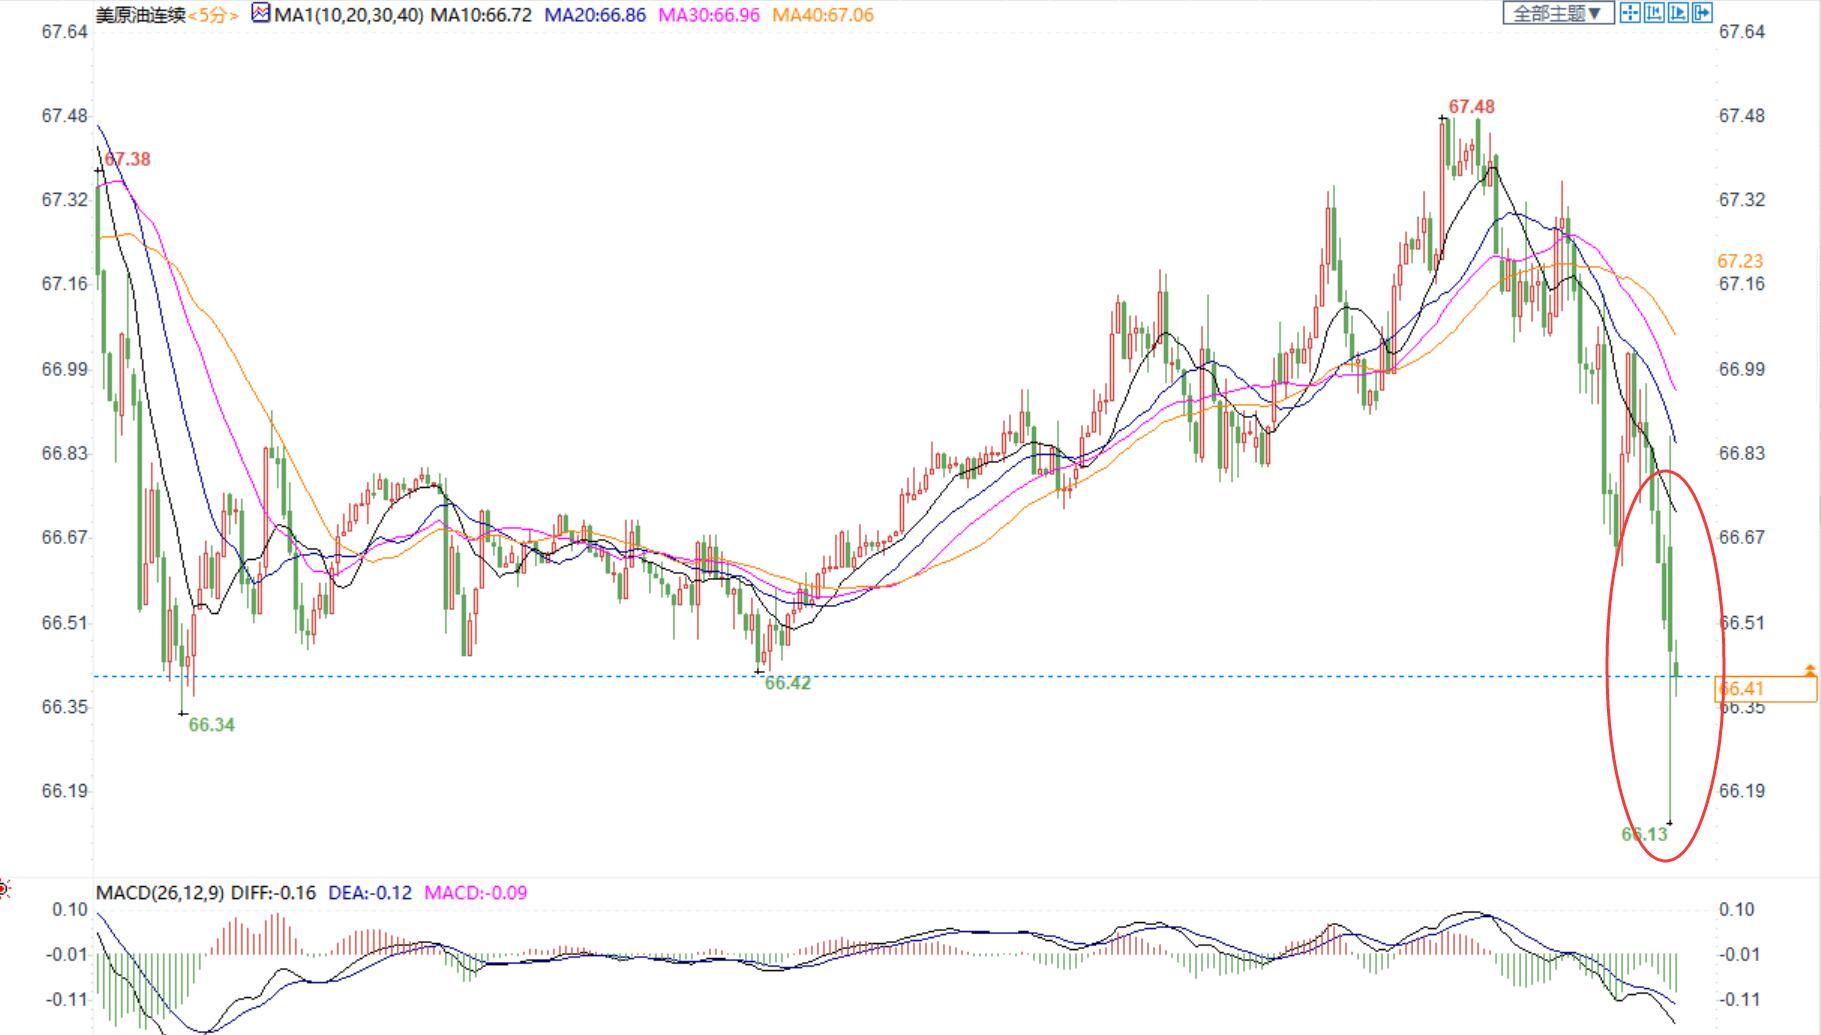Click the DIFF:-0.16 value

pyautogui.click(x=273, y=892)
